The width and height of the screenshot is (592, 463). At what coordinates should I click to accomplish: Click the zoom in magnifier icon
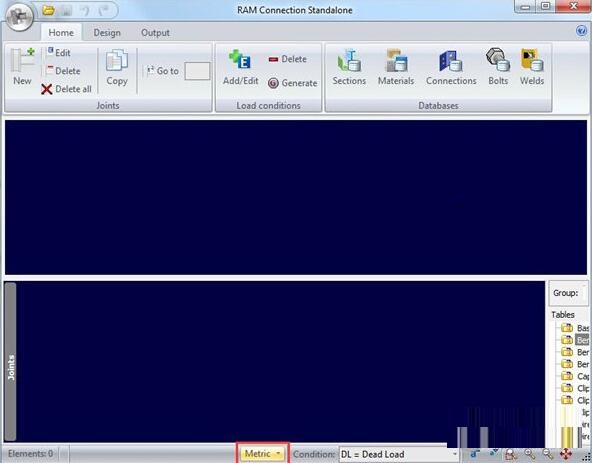[x=530, y=454]
